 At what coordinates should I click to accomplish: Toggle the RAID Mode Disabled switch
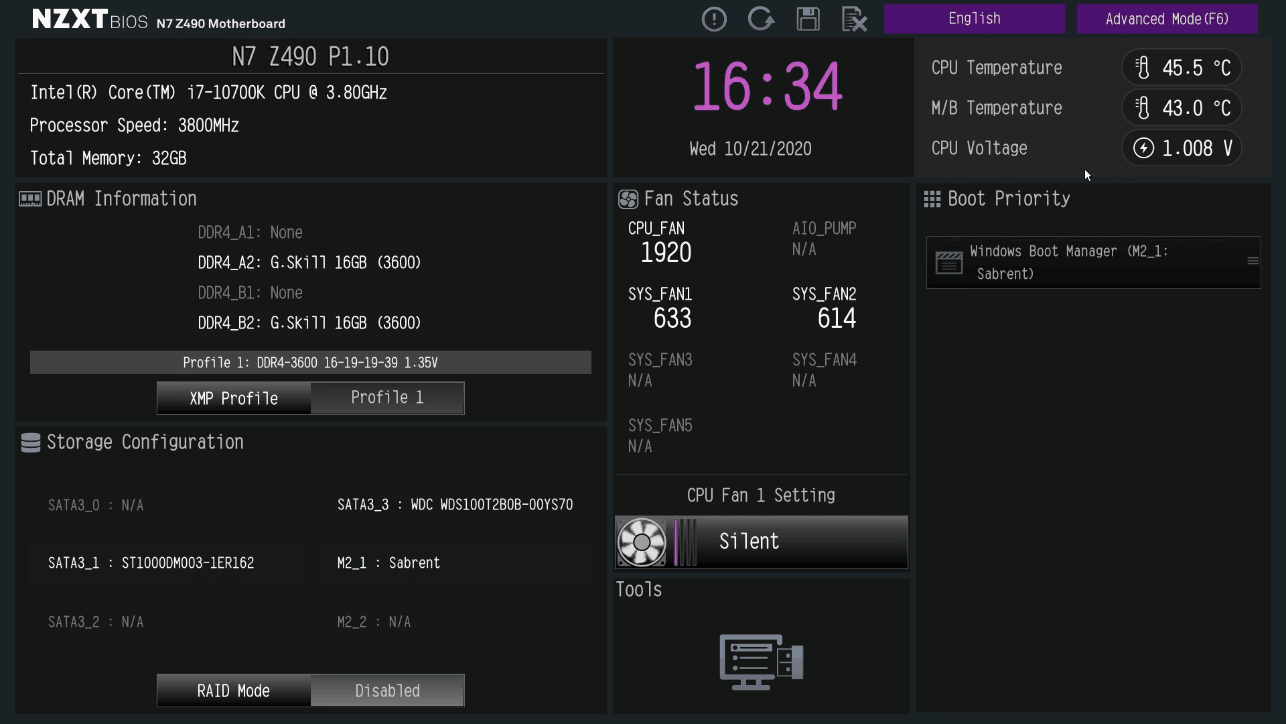[x=387, y=691]
